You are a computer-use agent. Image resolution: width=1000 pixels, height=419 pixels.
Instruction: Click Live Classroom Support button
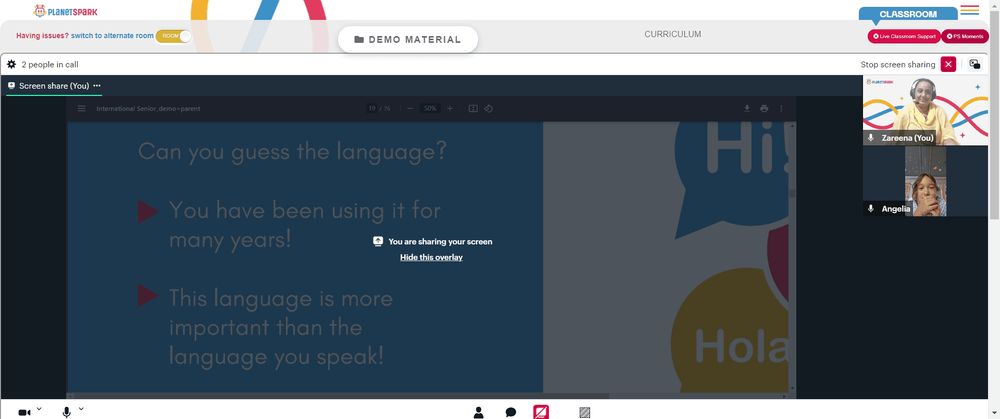click(x=904, y=36)
